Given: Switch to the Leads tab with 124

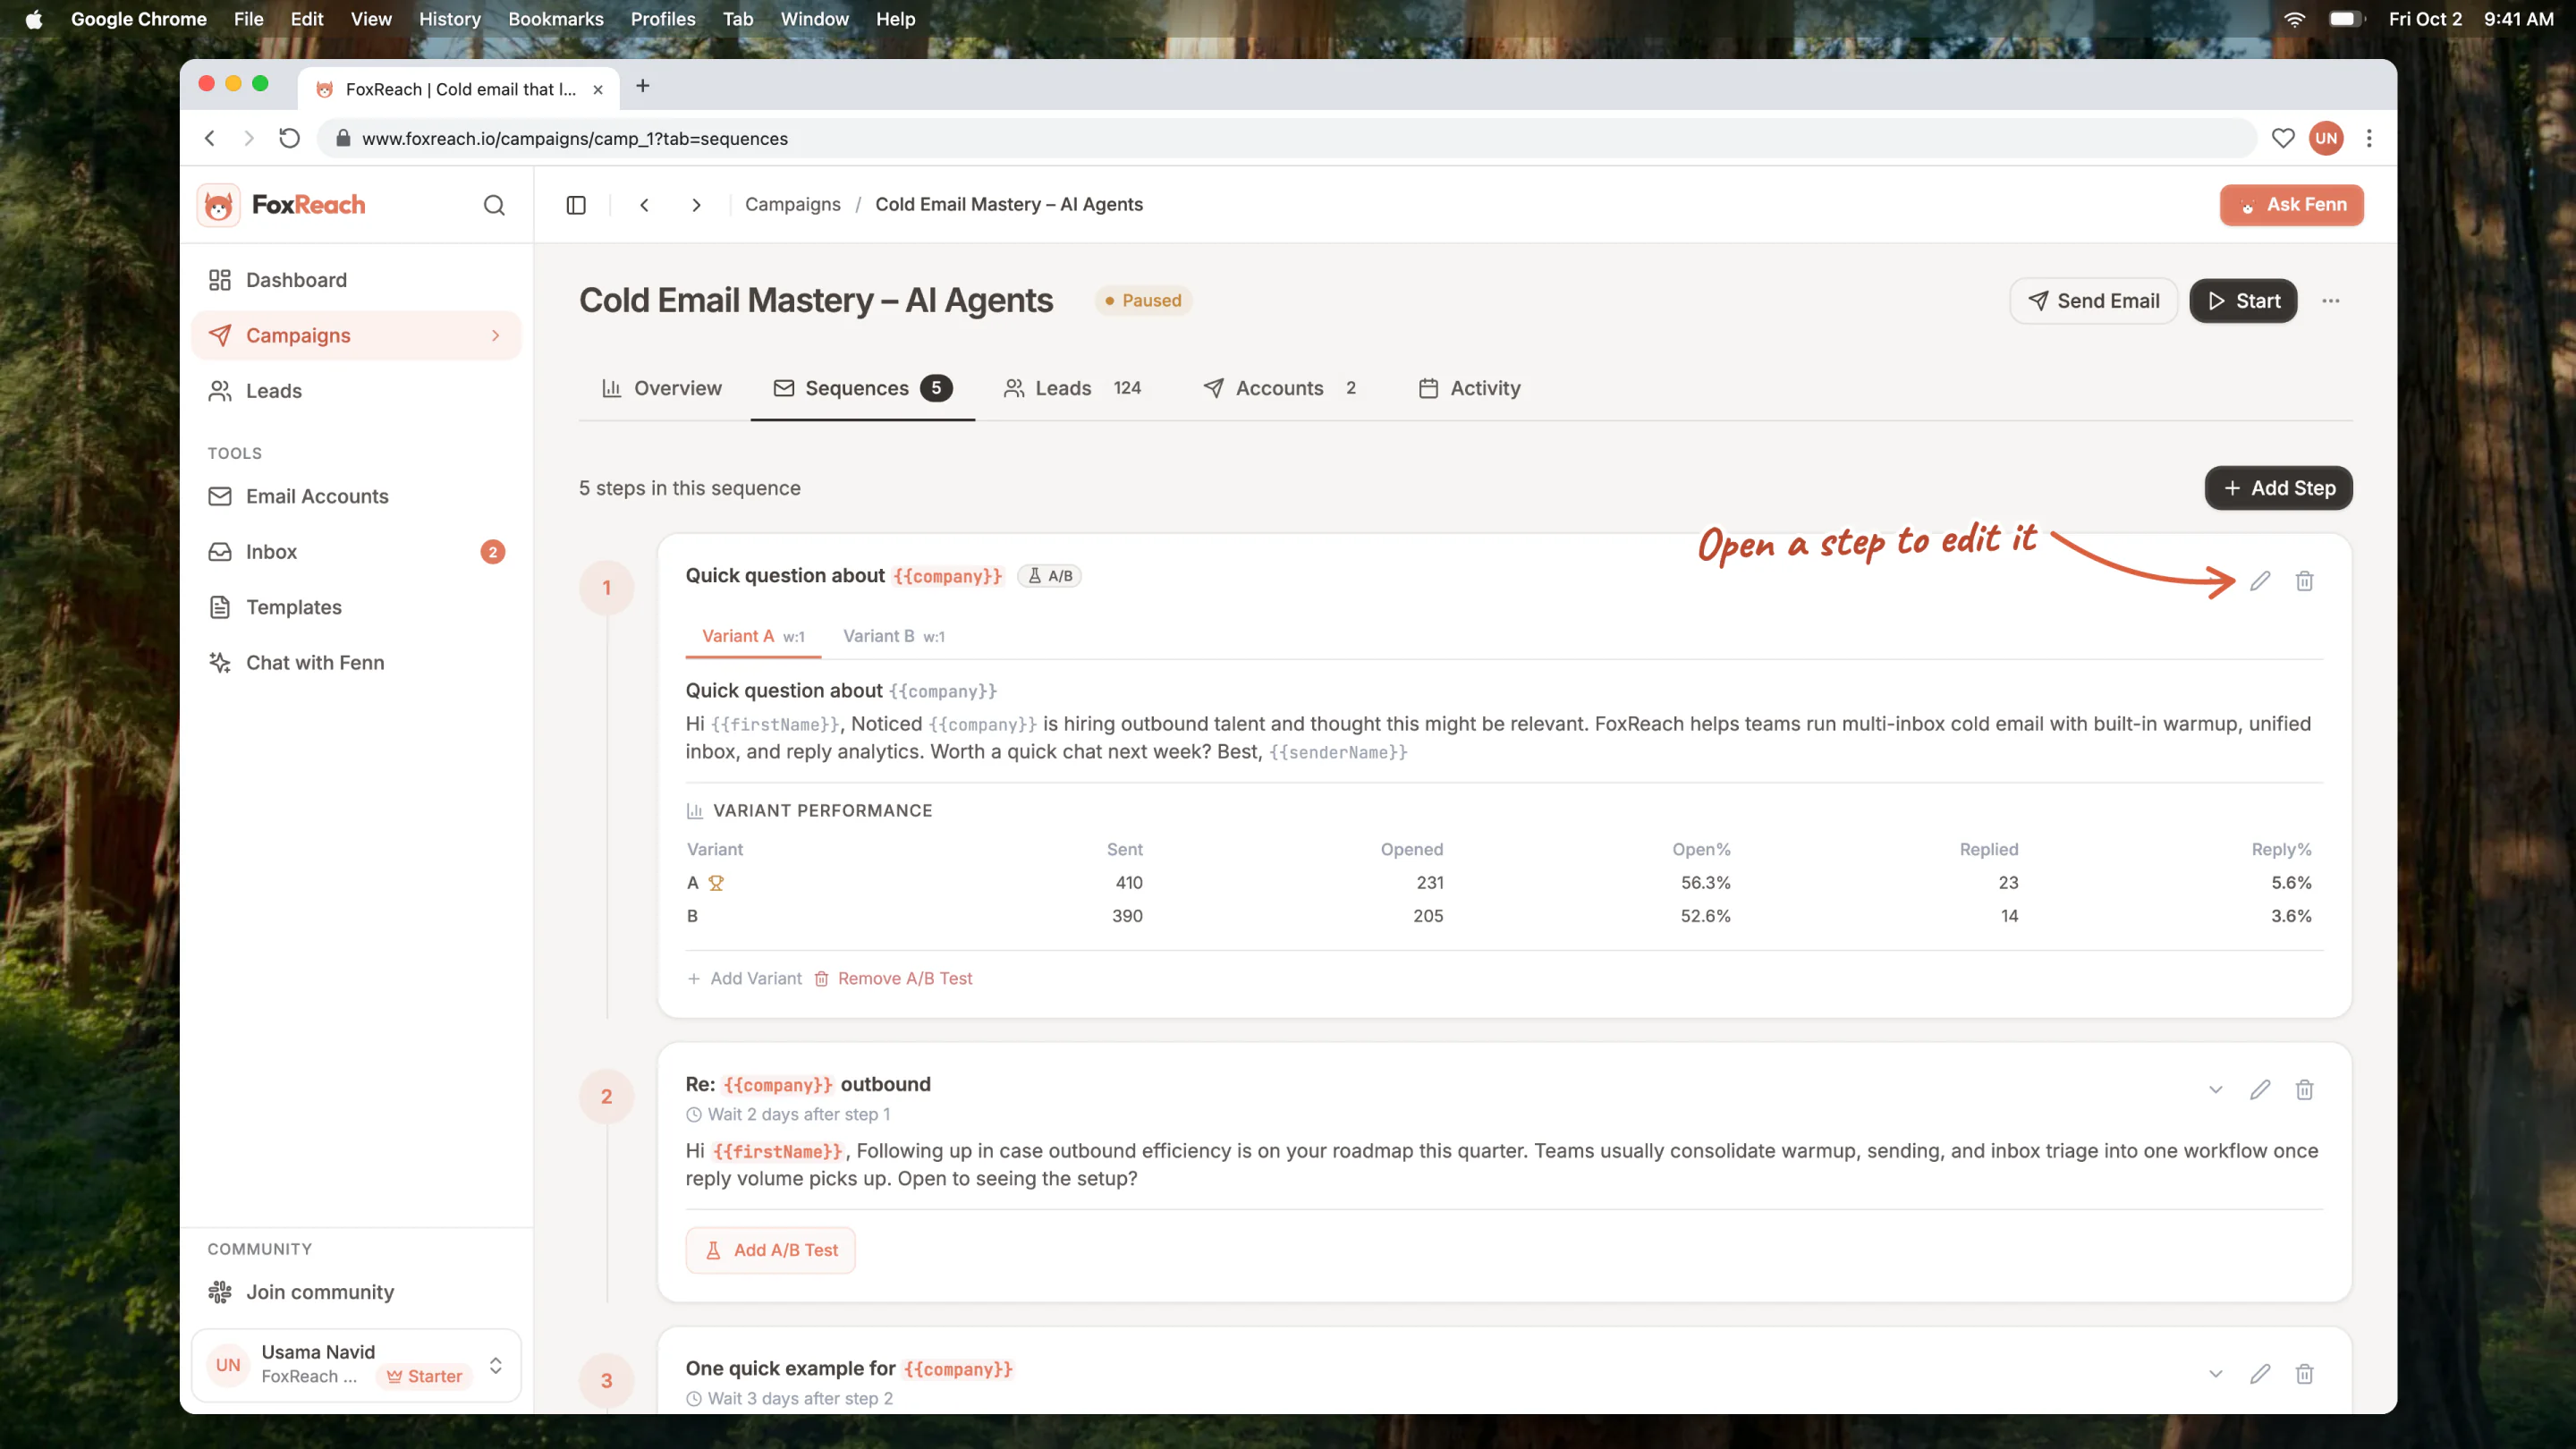Looking at the screenshot, I should [x=1072, y=388].
